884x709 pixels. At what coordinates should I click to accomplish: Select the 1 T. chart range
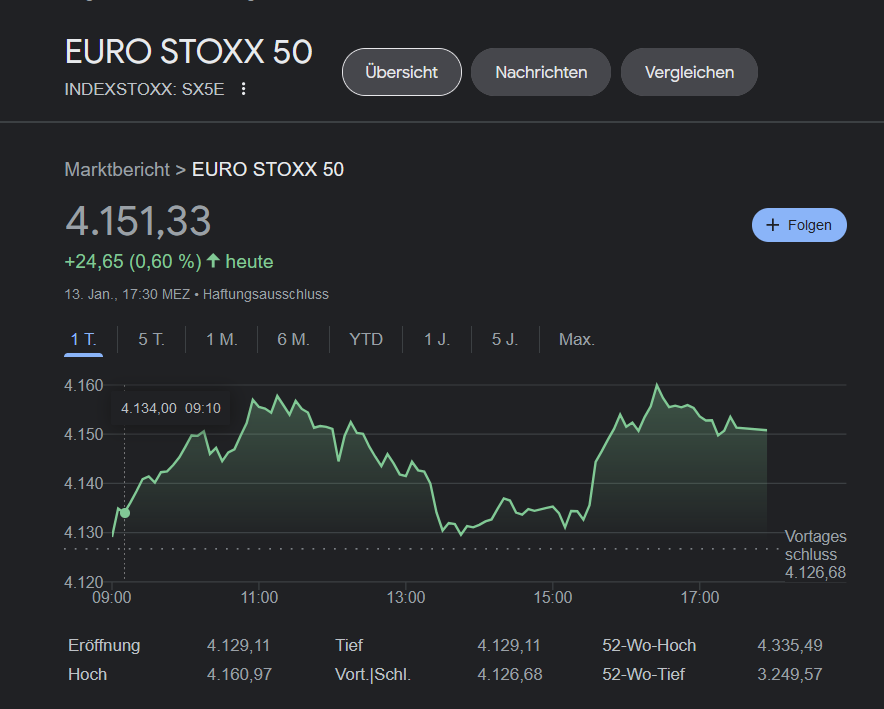(83, 339)
